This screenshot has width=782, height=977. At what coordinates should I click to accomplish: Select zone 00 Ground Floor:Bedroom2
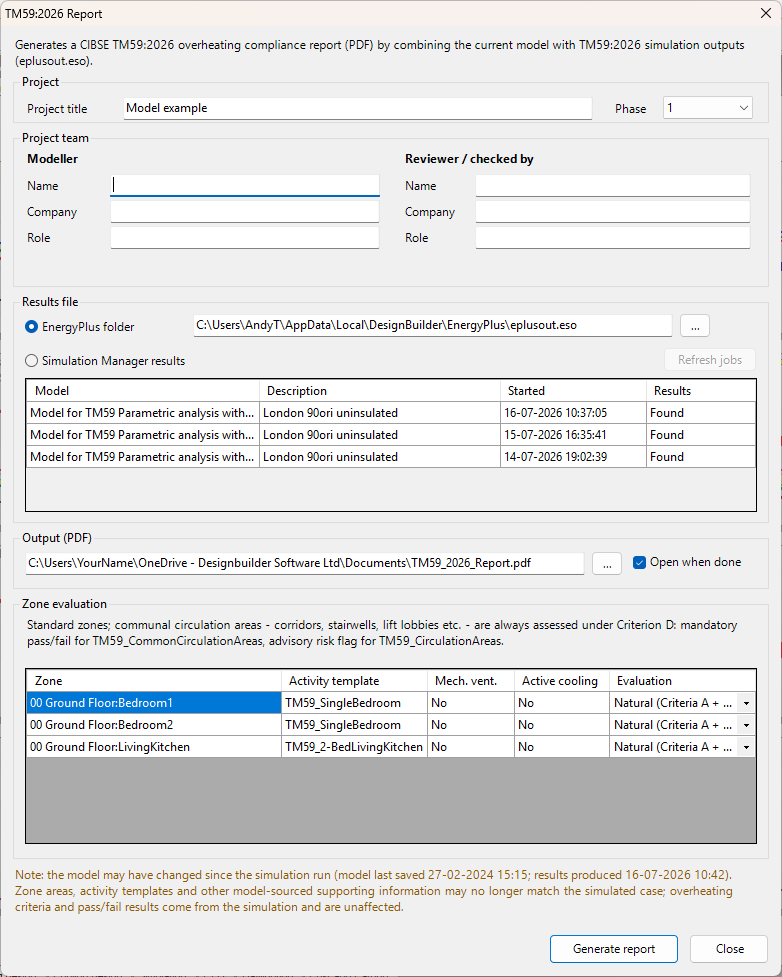(154, 725)
